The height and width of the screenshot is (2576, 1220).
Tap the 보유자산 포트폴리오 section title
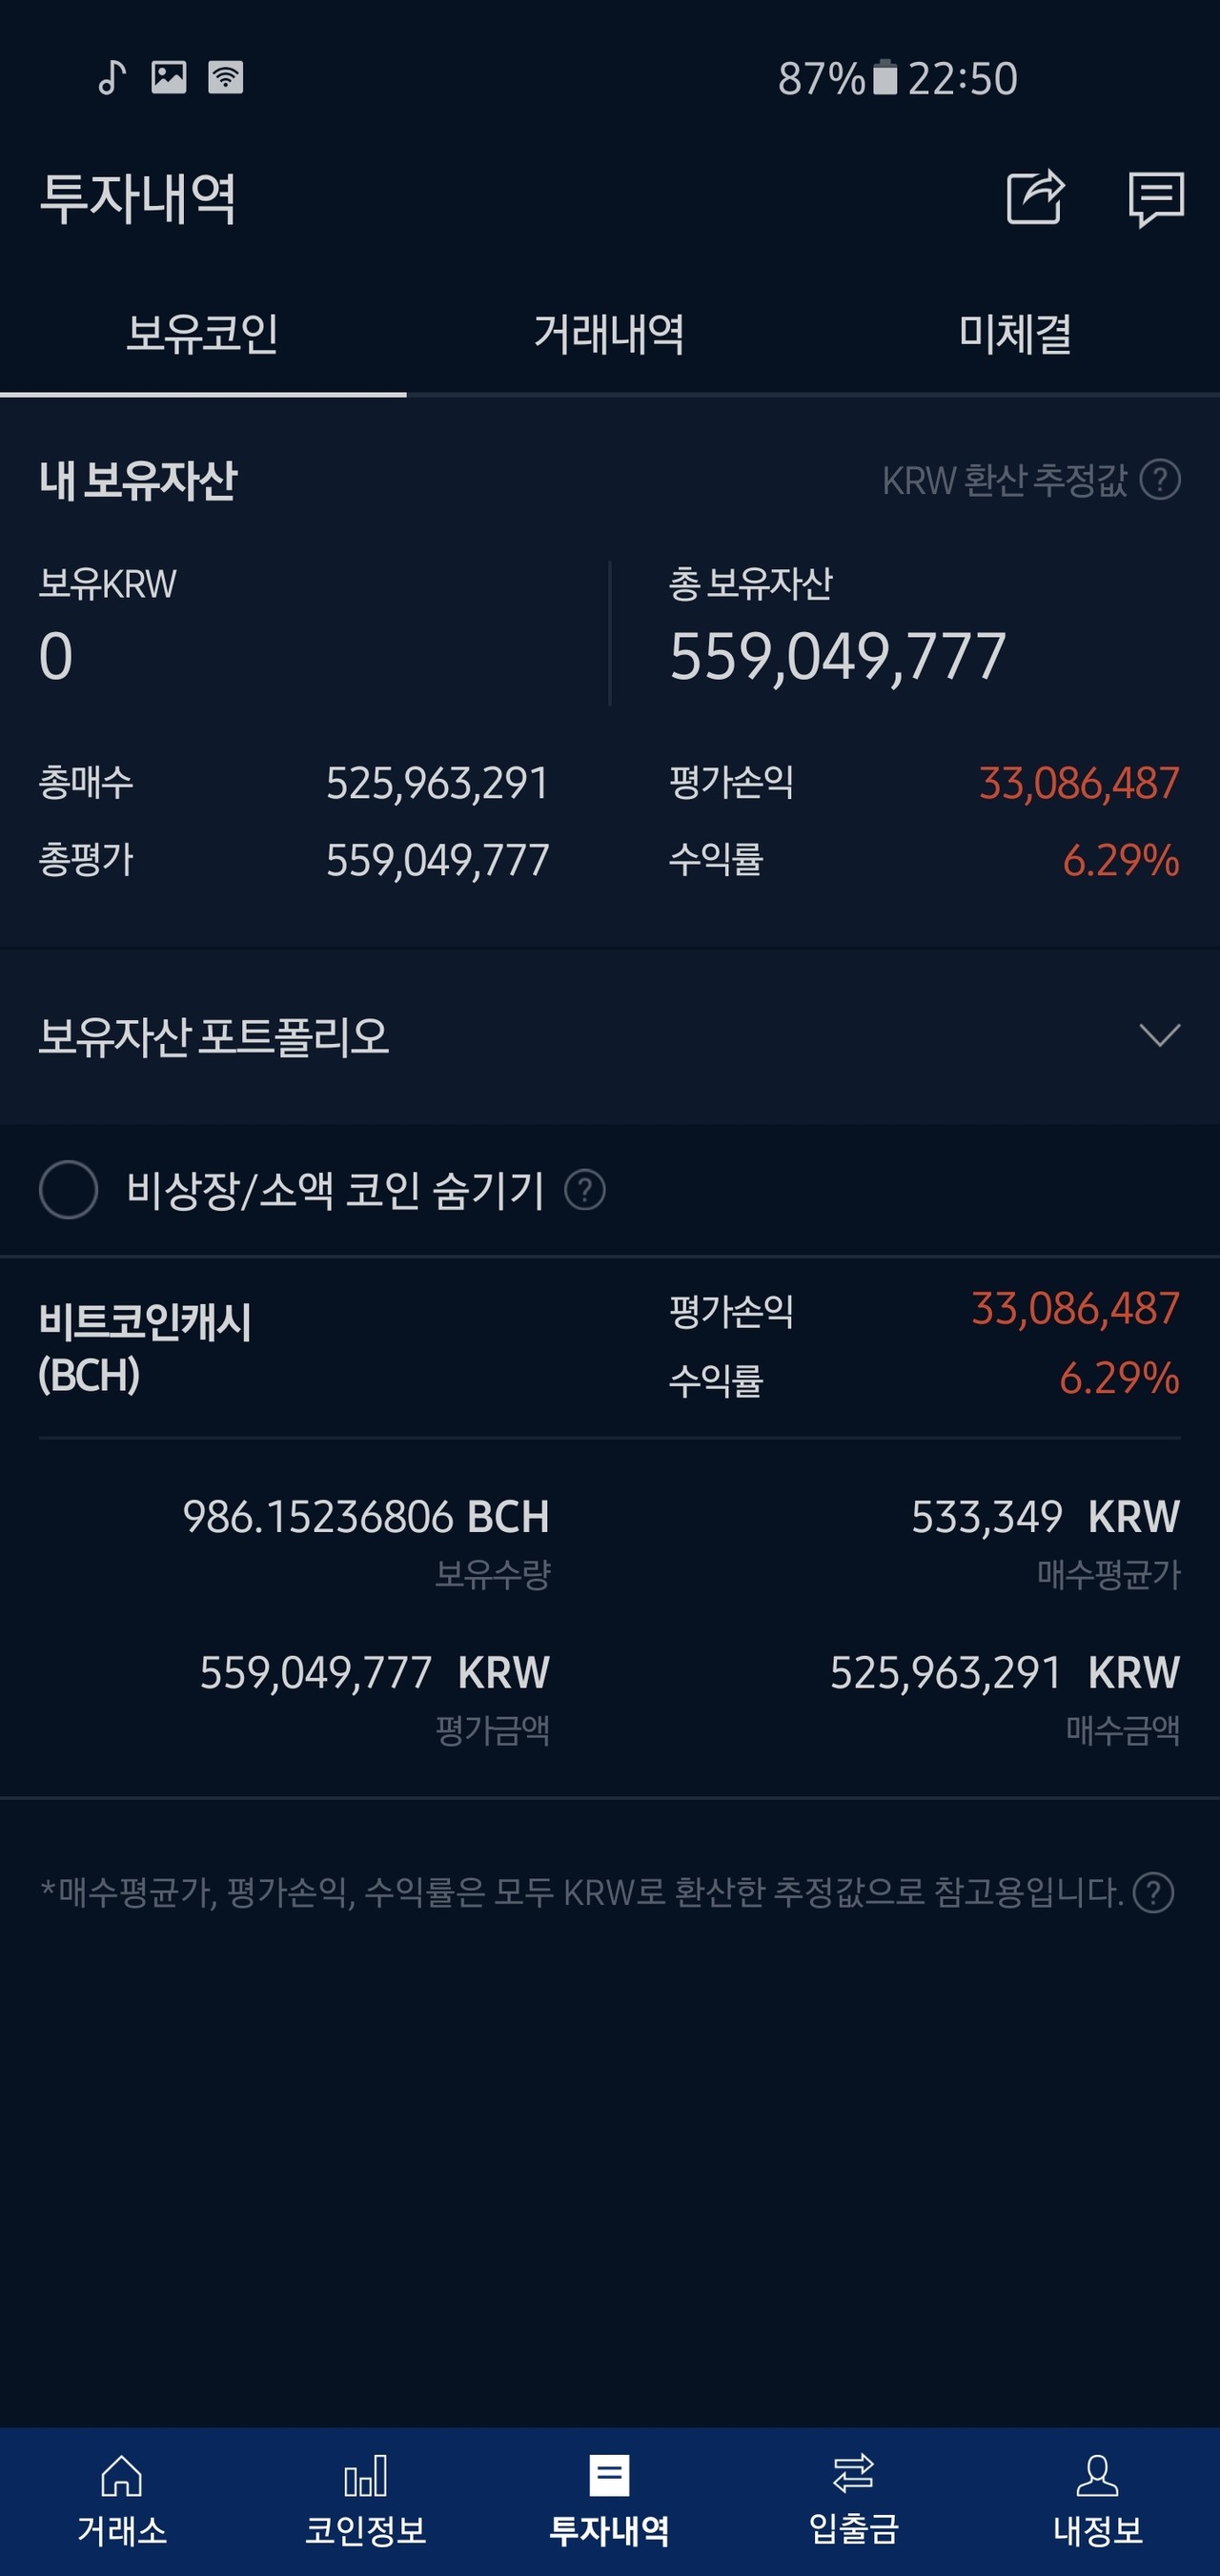213,1036
